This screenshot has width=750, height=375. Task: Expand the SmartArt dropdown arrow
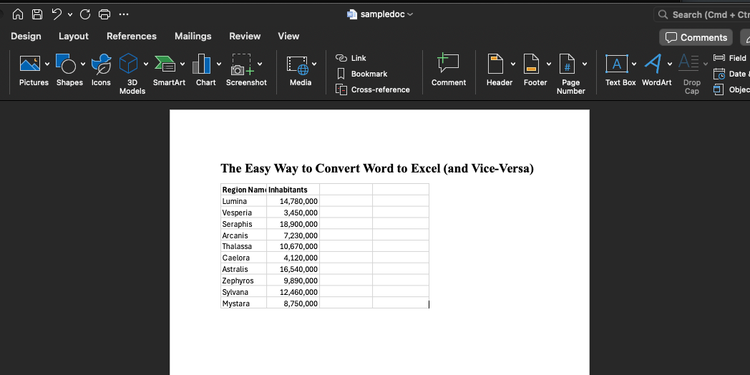pyautogui.click(x=183, y=64)
